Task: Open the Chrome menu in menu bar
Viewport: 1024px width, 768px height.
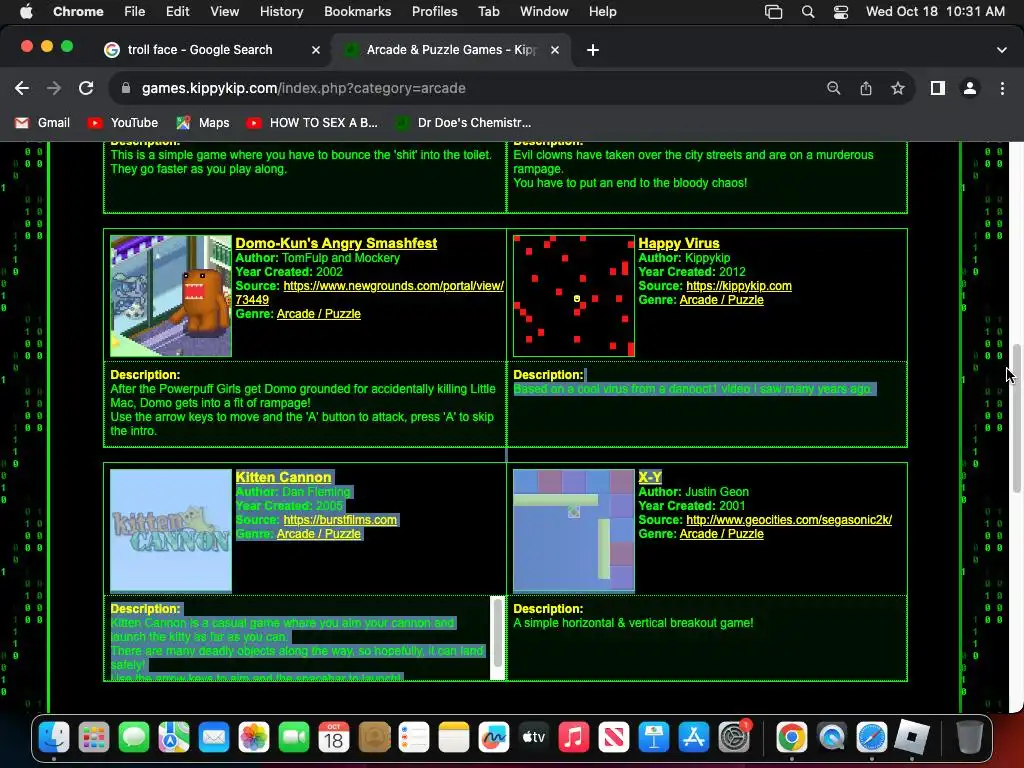Action: coord(78,12)
